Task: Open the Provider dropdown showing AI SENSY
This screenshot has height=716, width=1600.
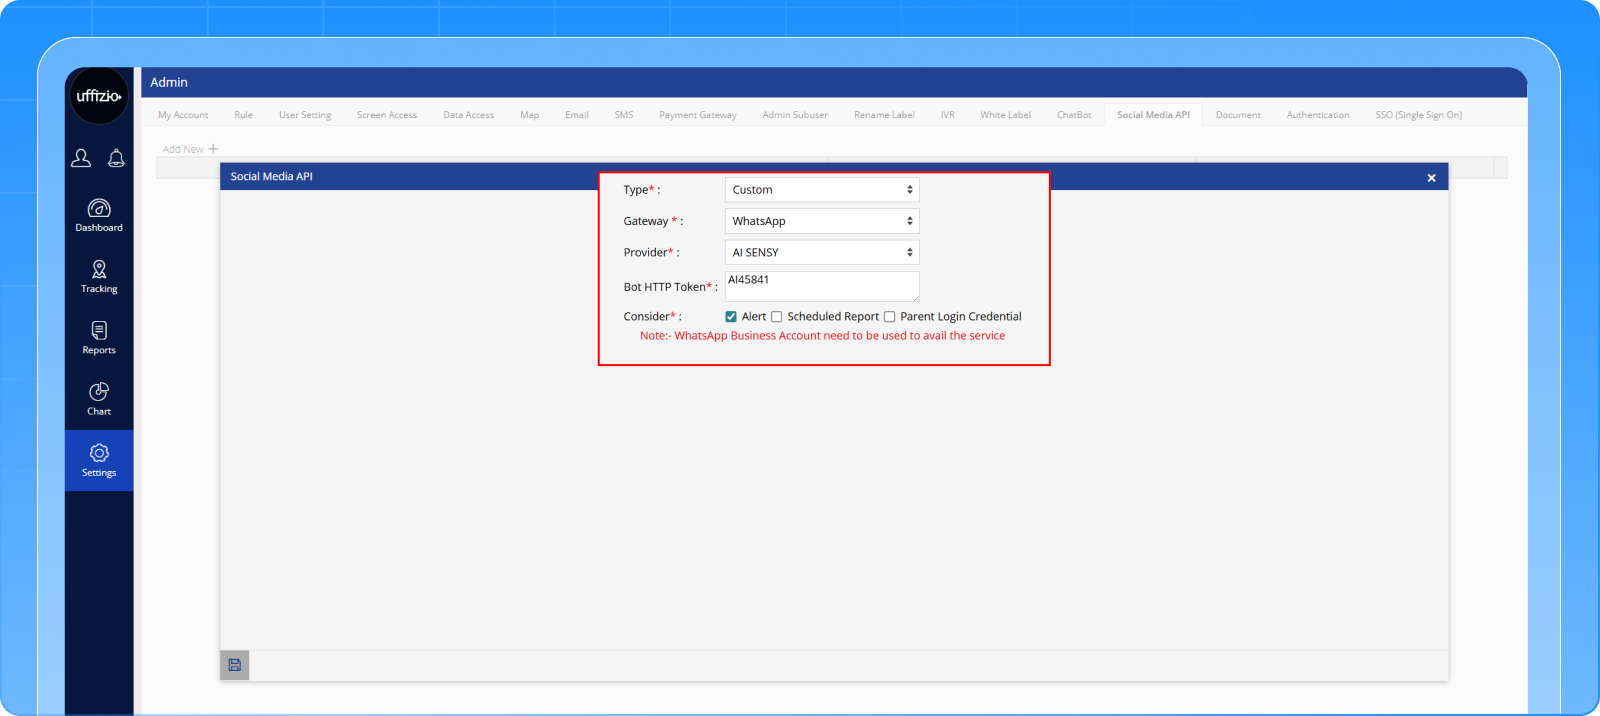Action: coord(821,252)
